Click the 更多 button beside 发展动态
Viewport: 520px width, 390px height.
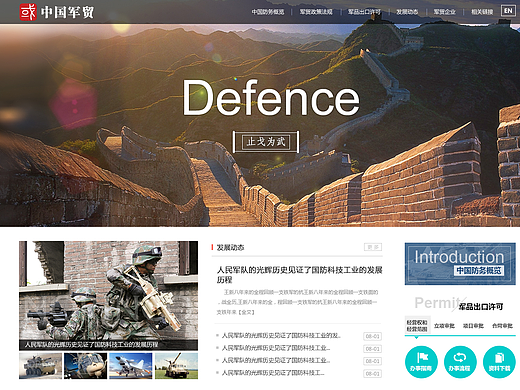(373, 247)
